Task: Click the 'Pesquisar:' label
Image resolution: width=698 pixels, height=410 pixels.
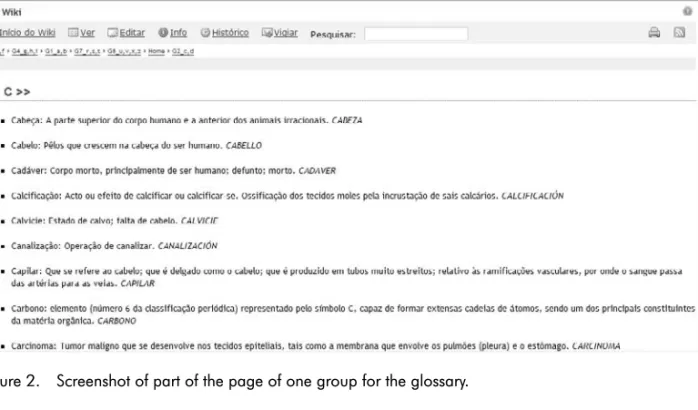Action: point(333,34)
